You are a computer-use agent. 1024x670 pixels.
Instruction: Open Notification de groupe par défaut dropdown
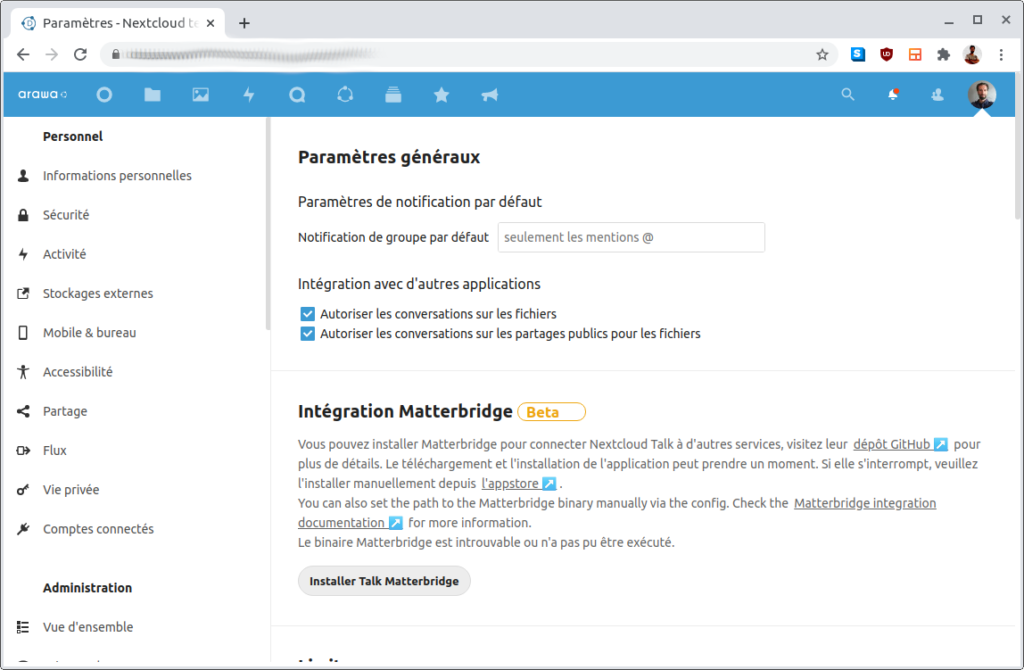631,237
